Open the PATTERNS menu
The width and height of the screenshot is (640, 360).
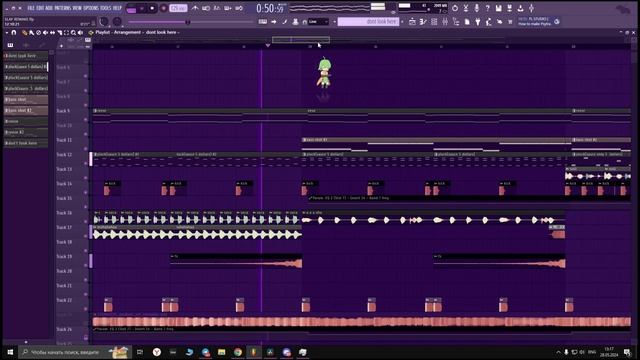pos(62,8)
